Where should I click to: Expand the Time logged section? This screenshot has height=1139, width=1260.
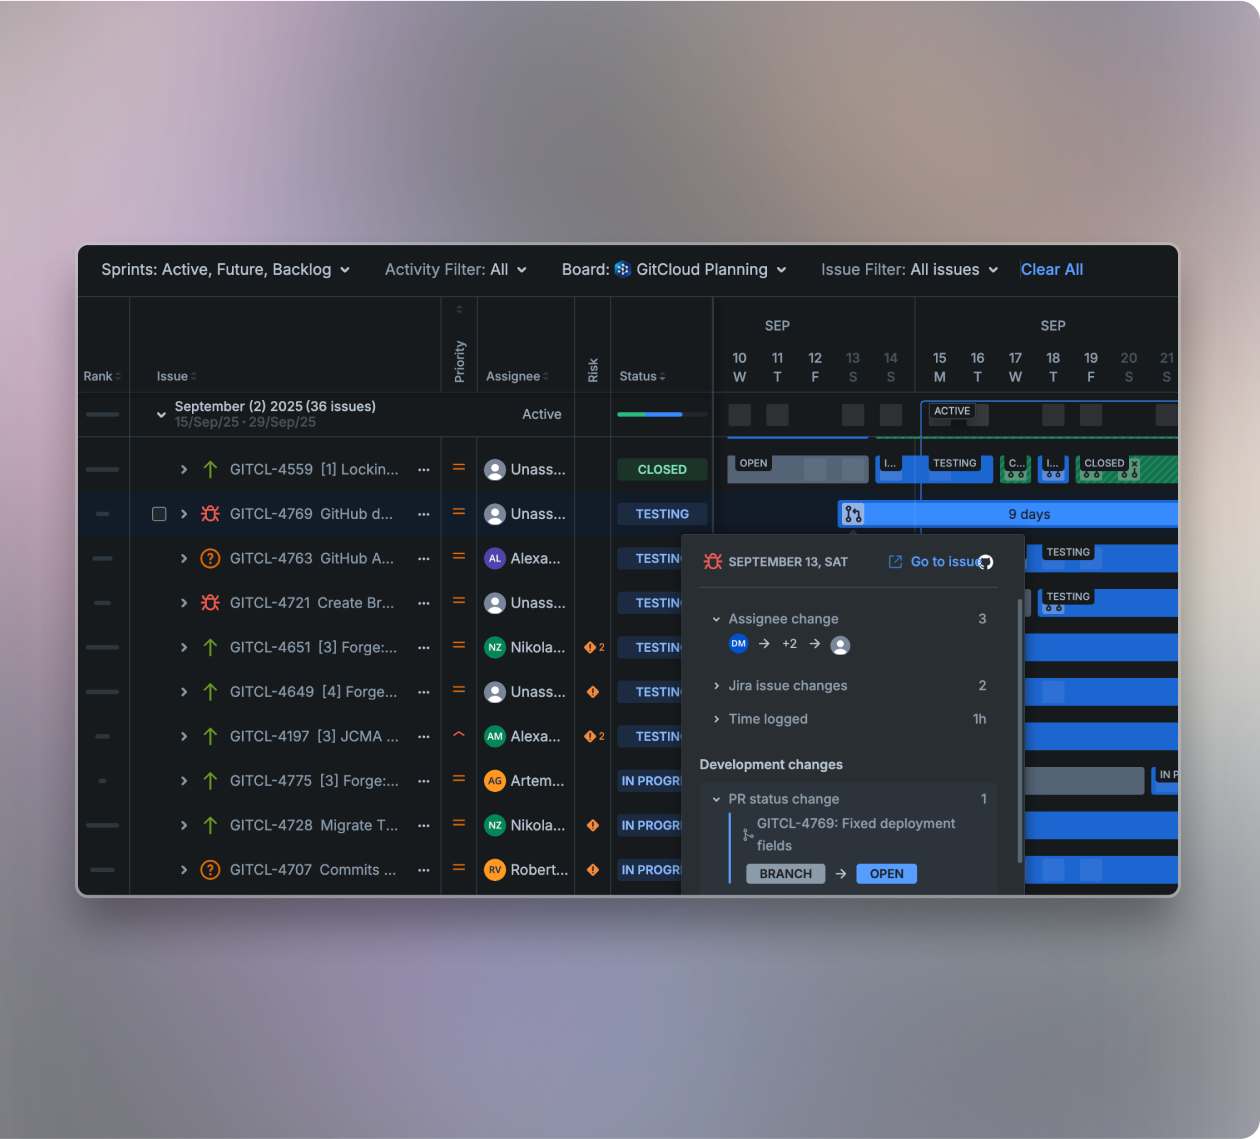(767, 719)
